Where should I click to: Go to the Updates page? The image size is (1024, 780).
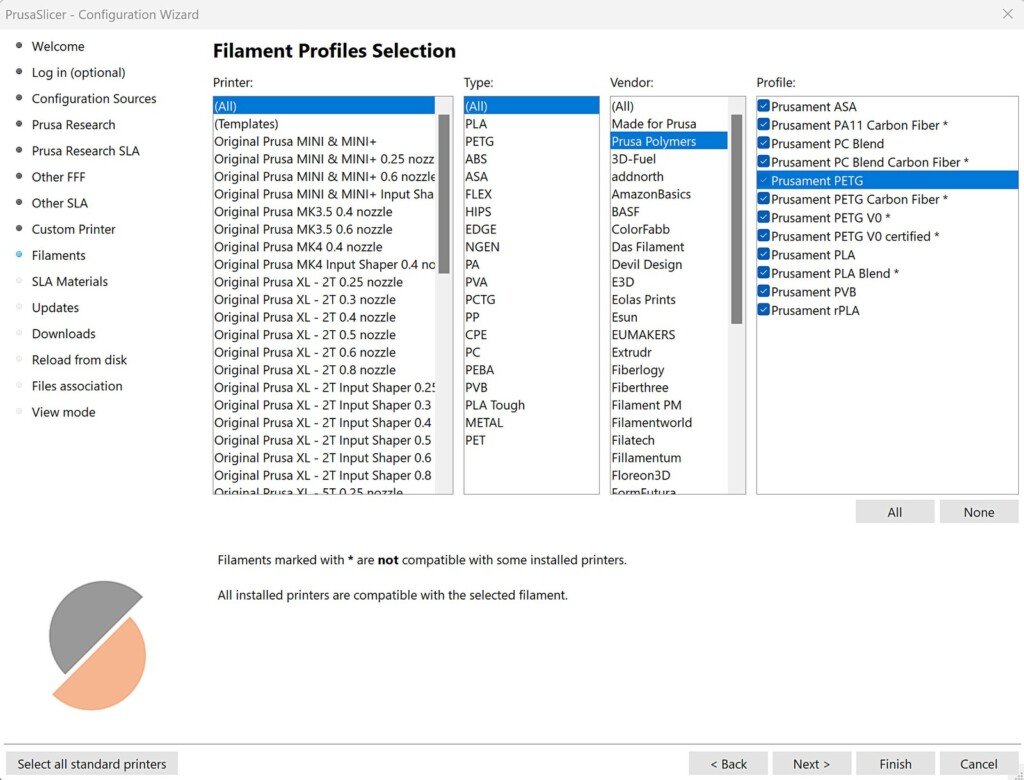55,308
